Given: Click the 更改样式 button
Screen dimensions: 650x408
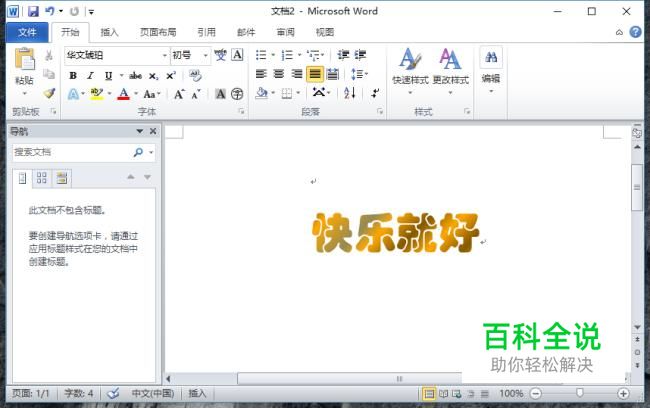Looking at the screenshot, I should tap(451, 71).
